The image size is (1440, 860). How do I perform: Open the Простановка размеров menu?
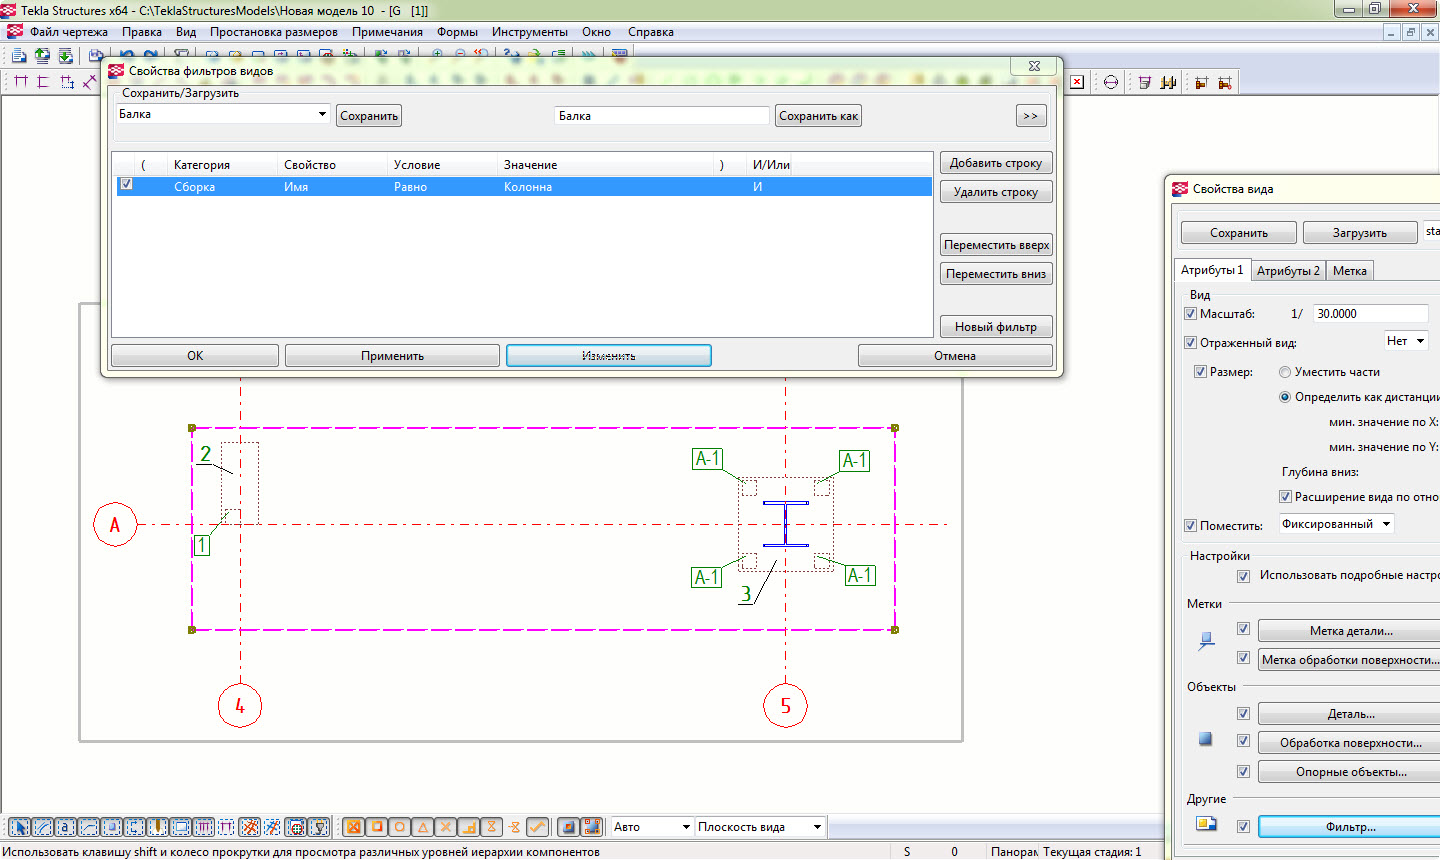(273, 32)
